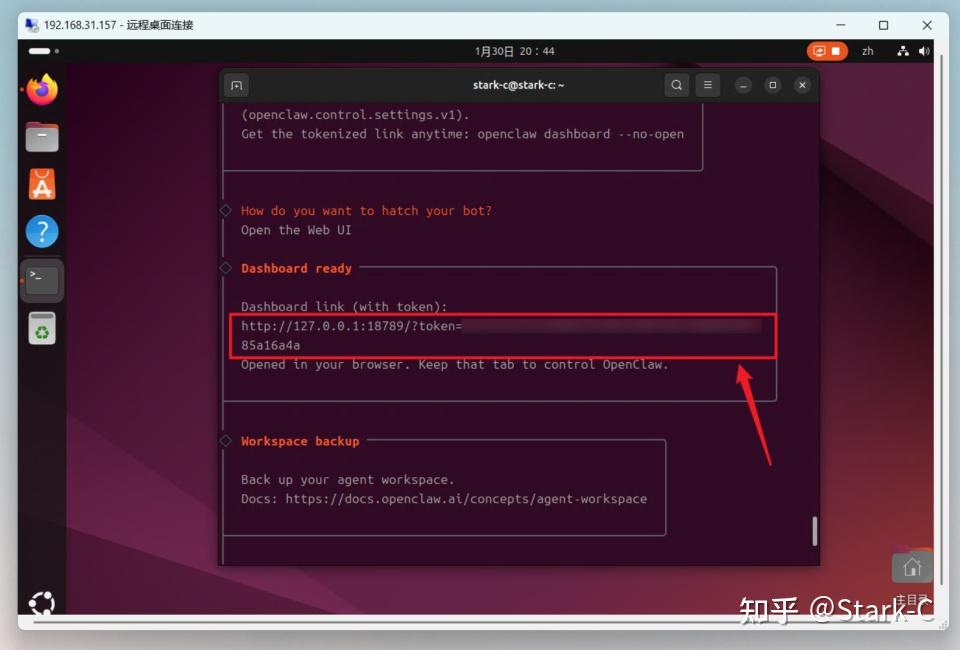960x650 pixels.
Task: Switch the zh input method indicator
Action: (x=868, y=51)
